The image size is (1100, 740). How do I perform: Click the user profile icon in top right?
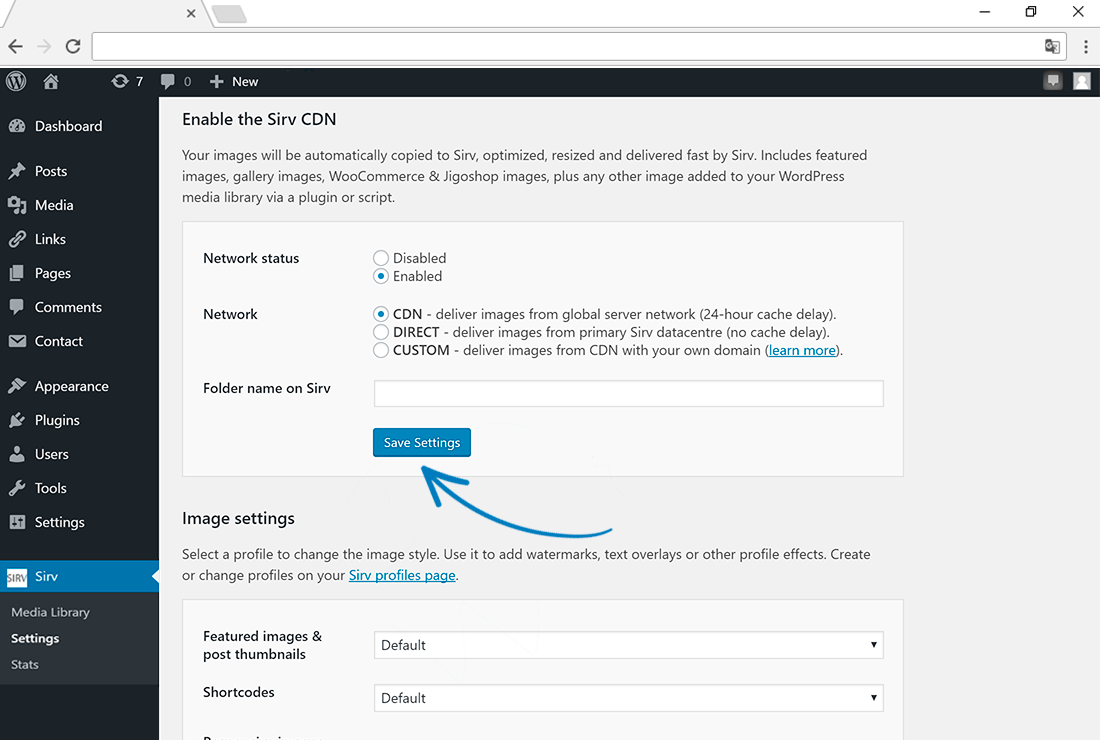tap(1081, 81)
